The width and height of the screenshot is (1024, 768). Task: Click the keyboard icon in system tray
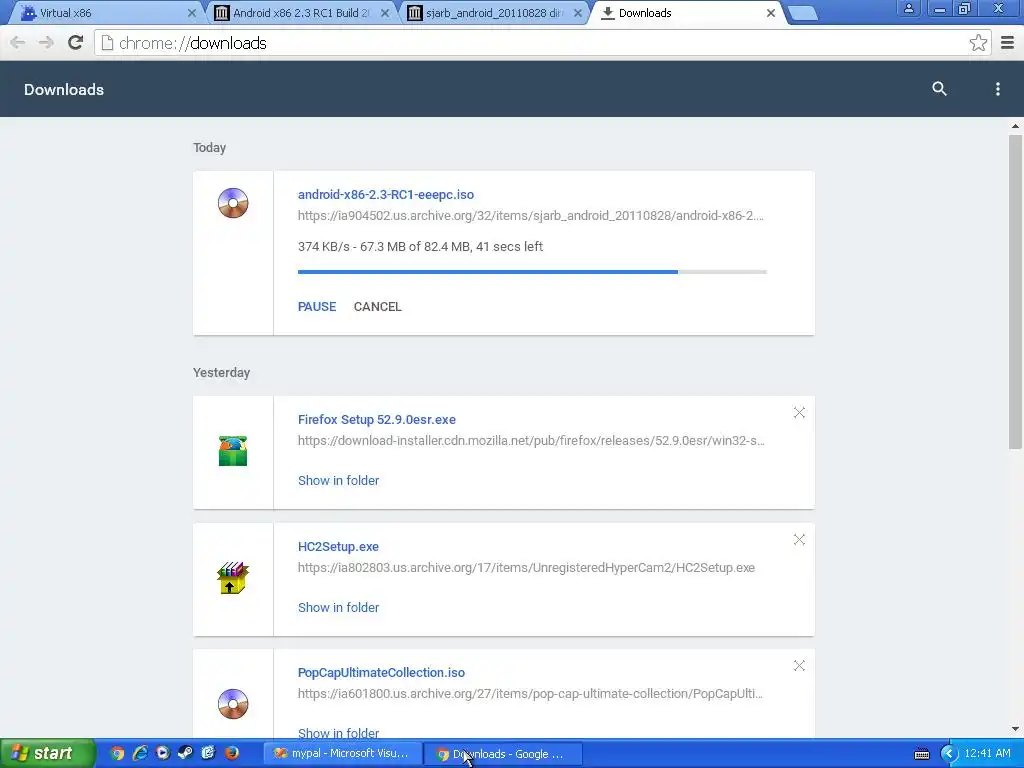click(x=921, y=754)
